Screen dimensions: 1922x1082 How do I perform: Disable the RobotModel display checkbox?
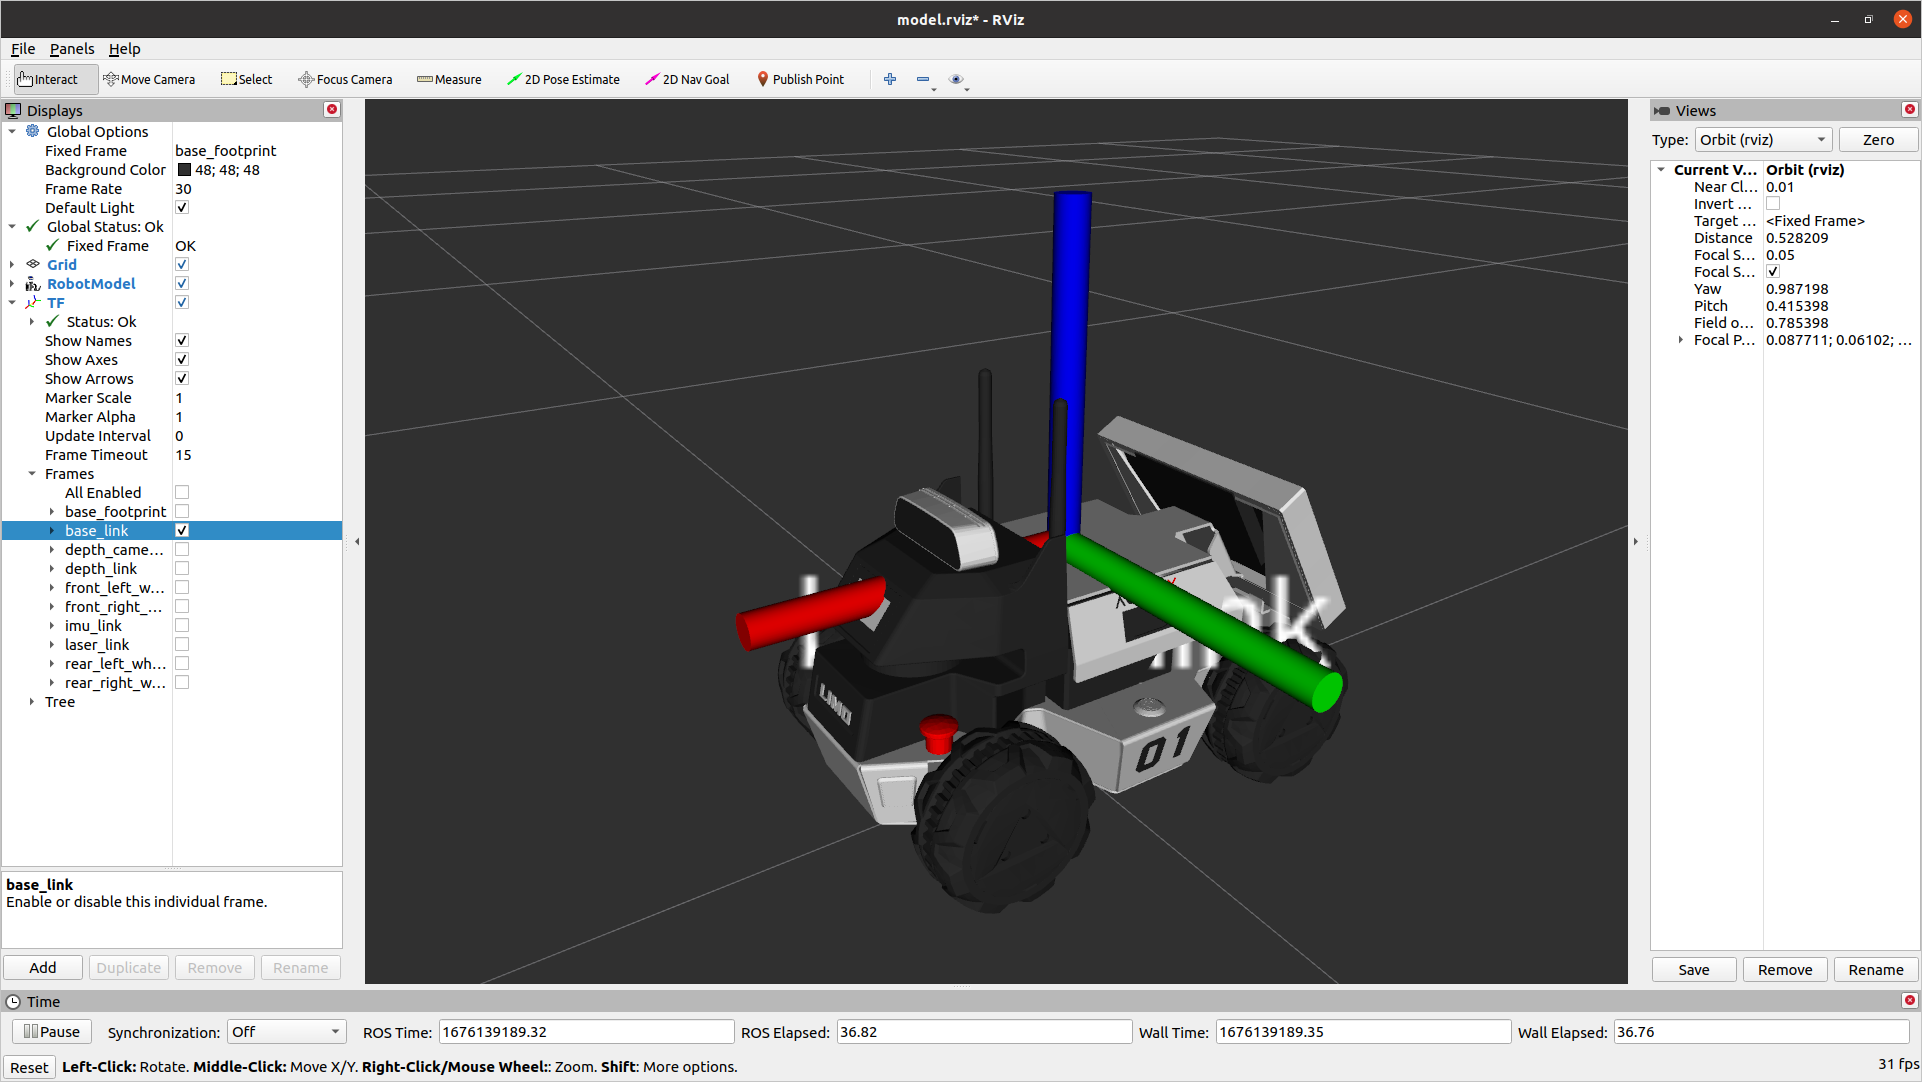[x=182, y=283]
